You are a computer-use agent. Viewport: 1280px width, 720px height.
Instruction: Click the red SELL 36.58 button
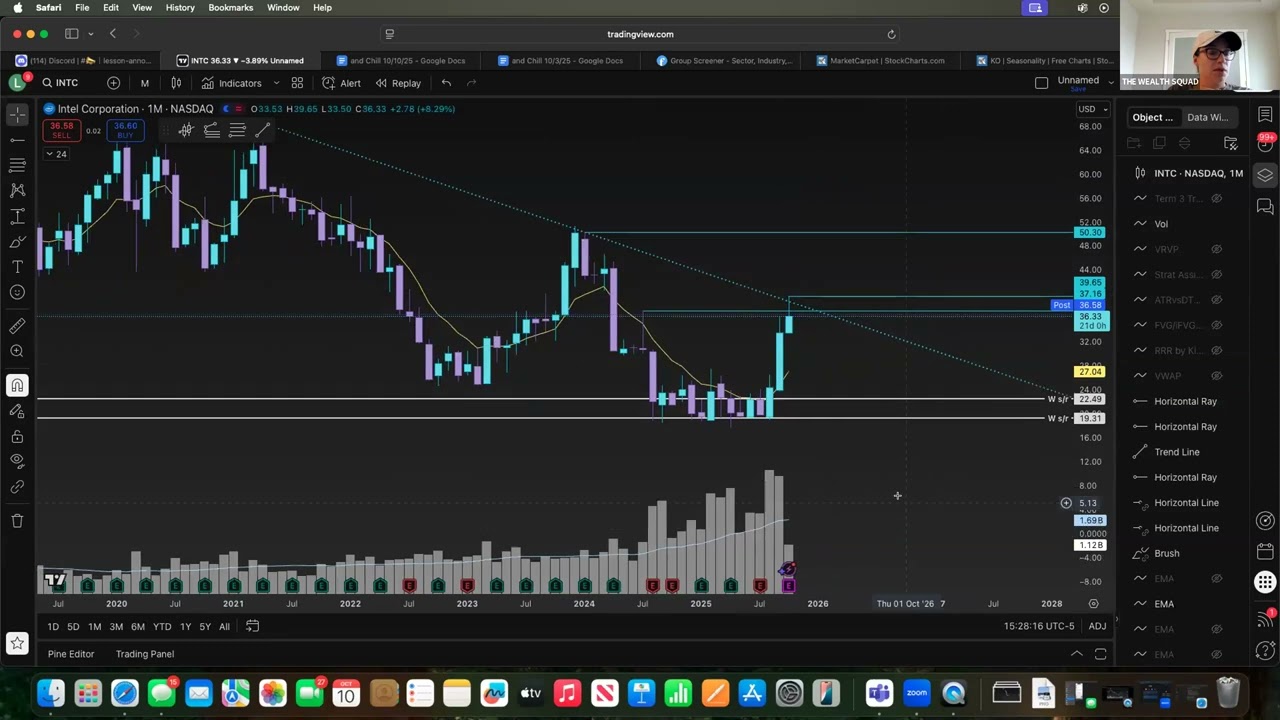click(62, 130)
